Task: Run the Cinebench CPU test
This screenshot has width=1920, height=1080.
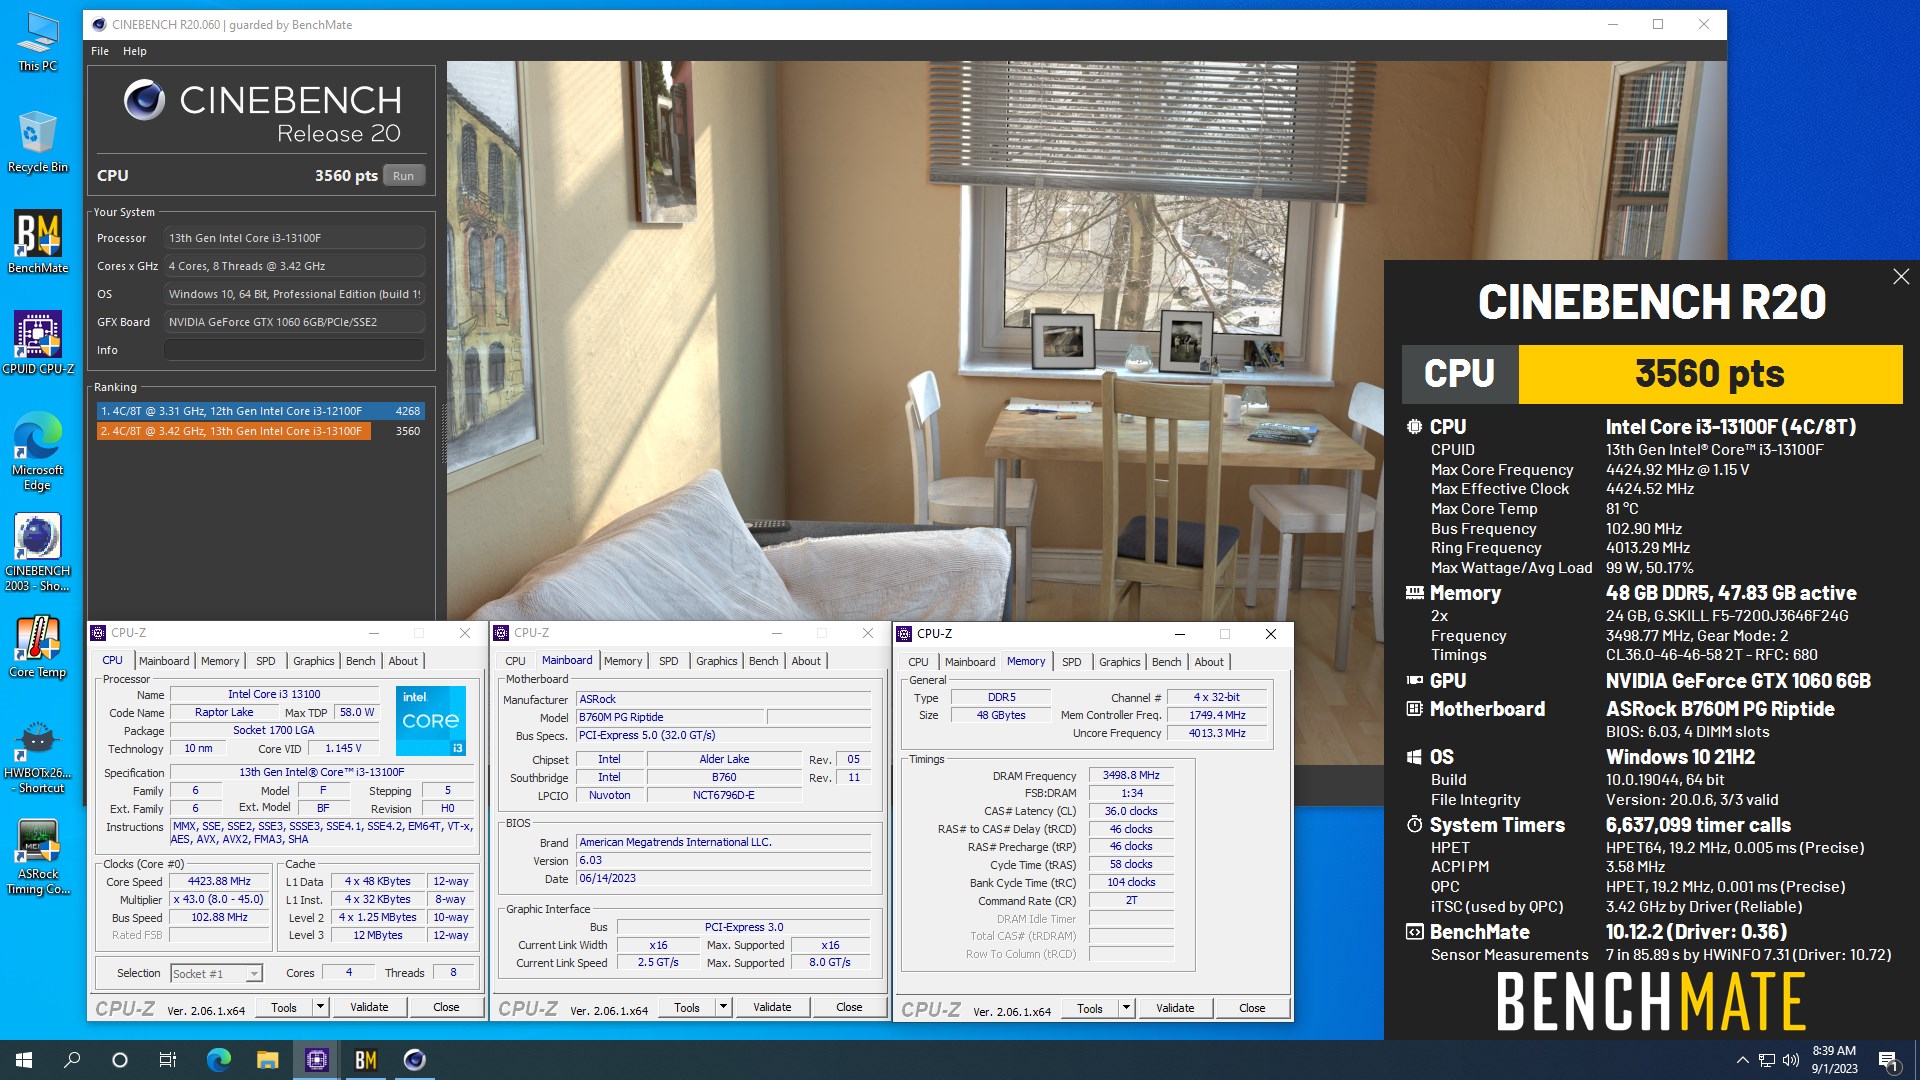Action: pyautogui.click(x=403, y=176)
